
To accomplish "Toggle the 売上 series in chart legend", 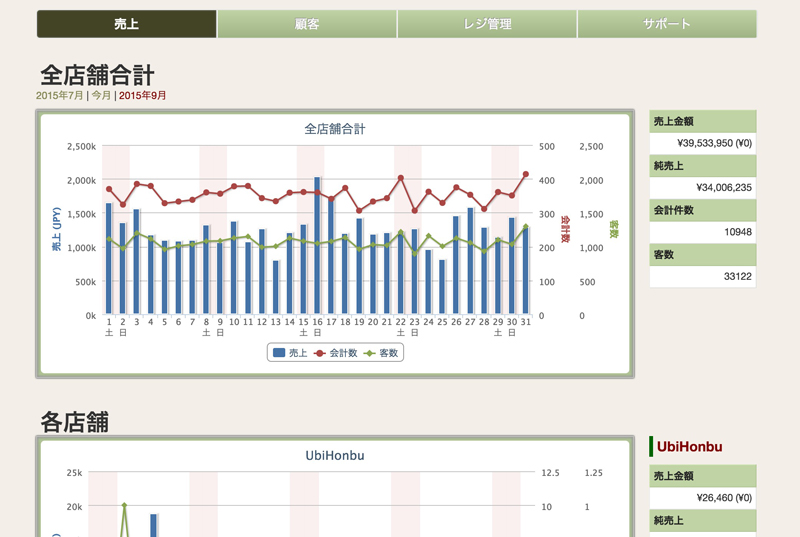I will tap(290, 353).
